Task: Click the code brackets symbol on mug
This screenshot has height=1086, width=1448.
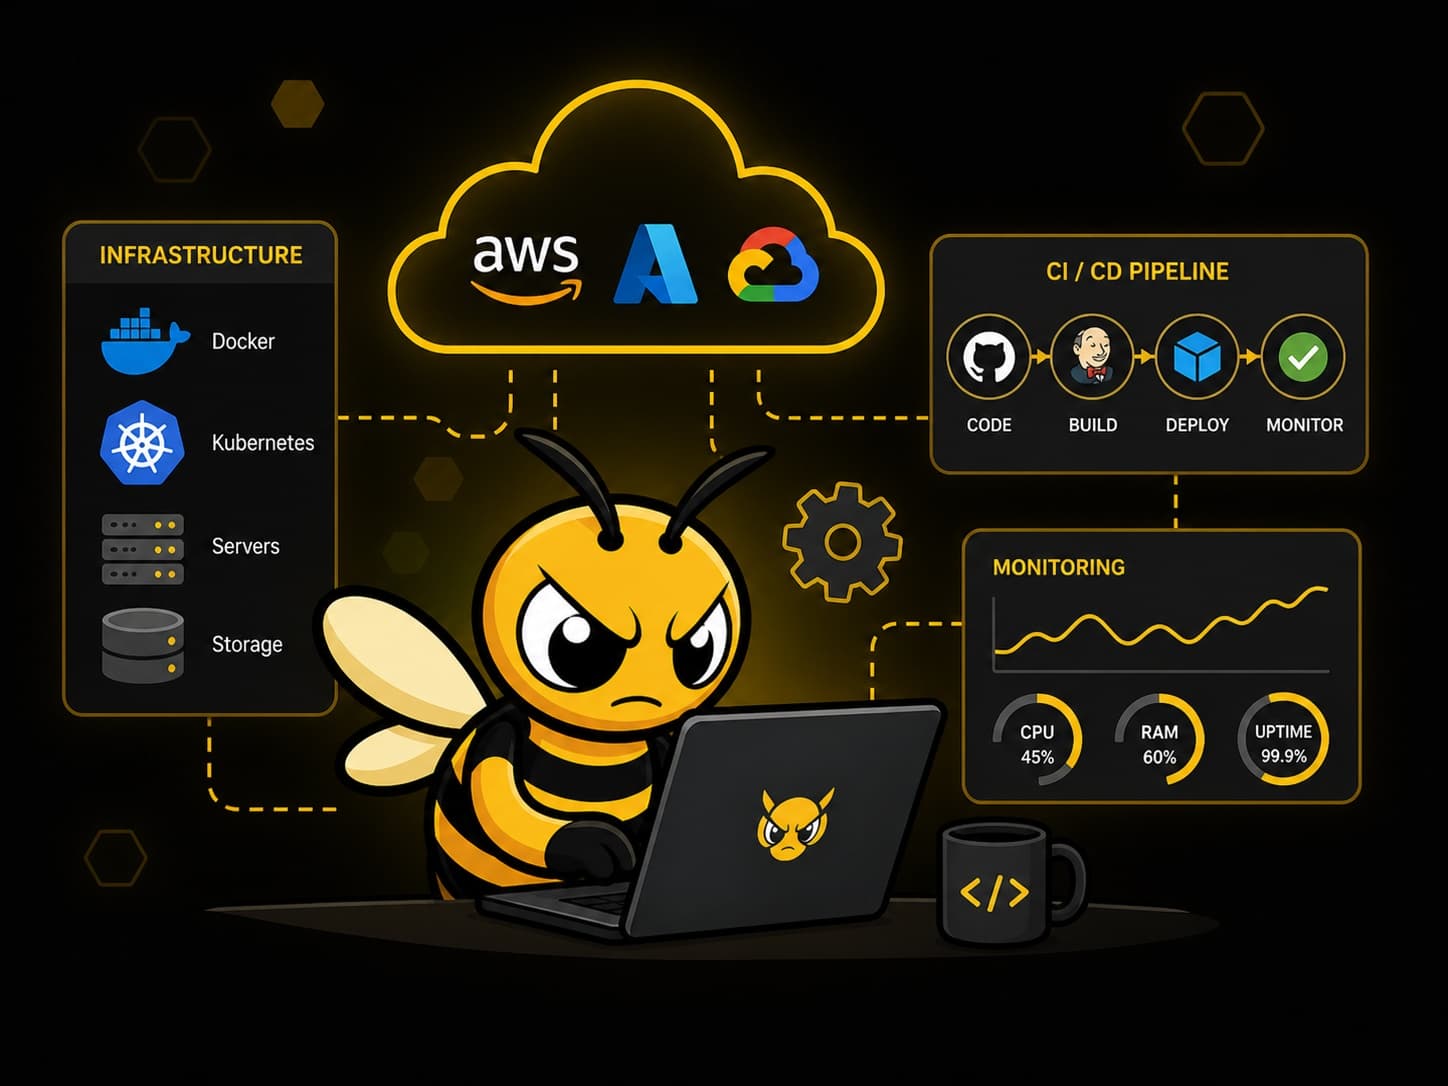Action: [x=994, y=892]
